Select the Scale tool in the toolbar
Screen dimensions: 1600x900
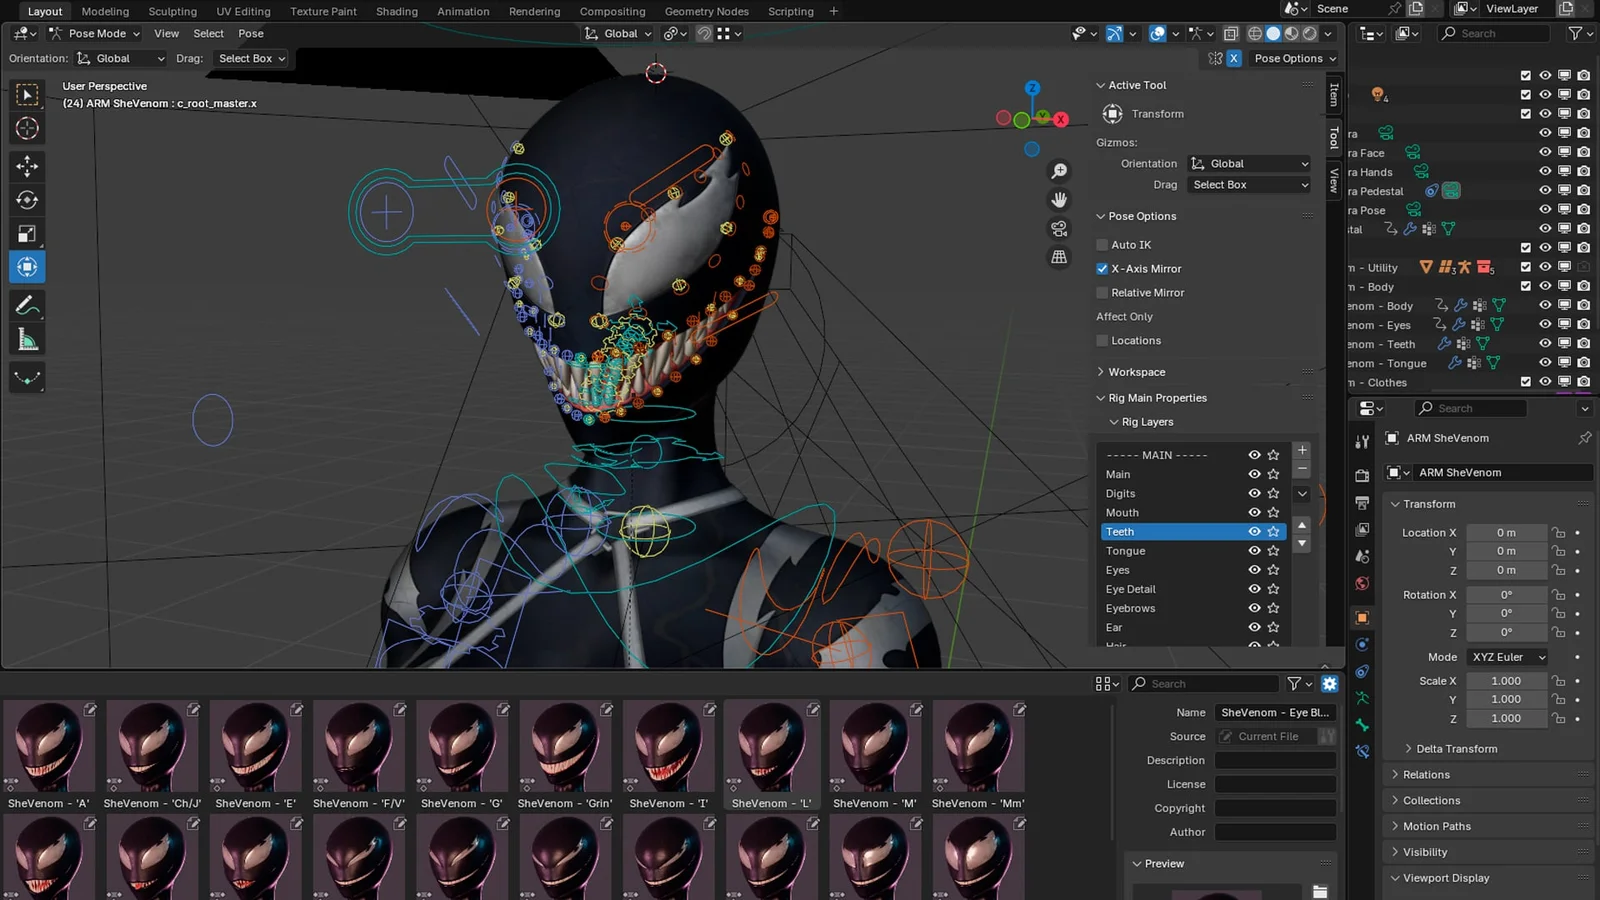click(27, 233)
